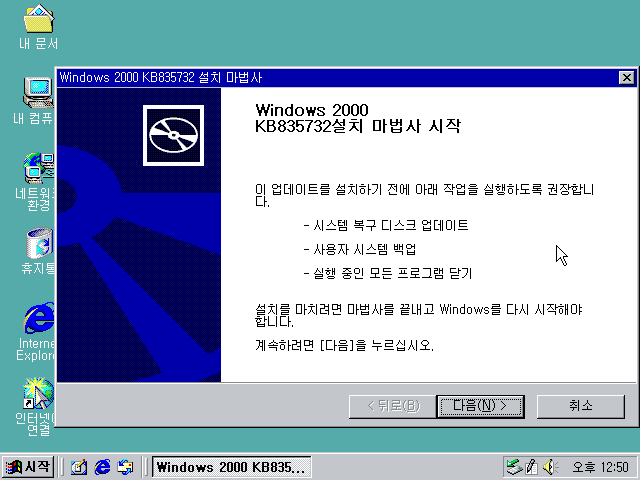Click the pen and paper tray icon
640x480 pixels.
pyautogui.click(x=531, y=467)
